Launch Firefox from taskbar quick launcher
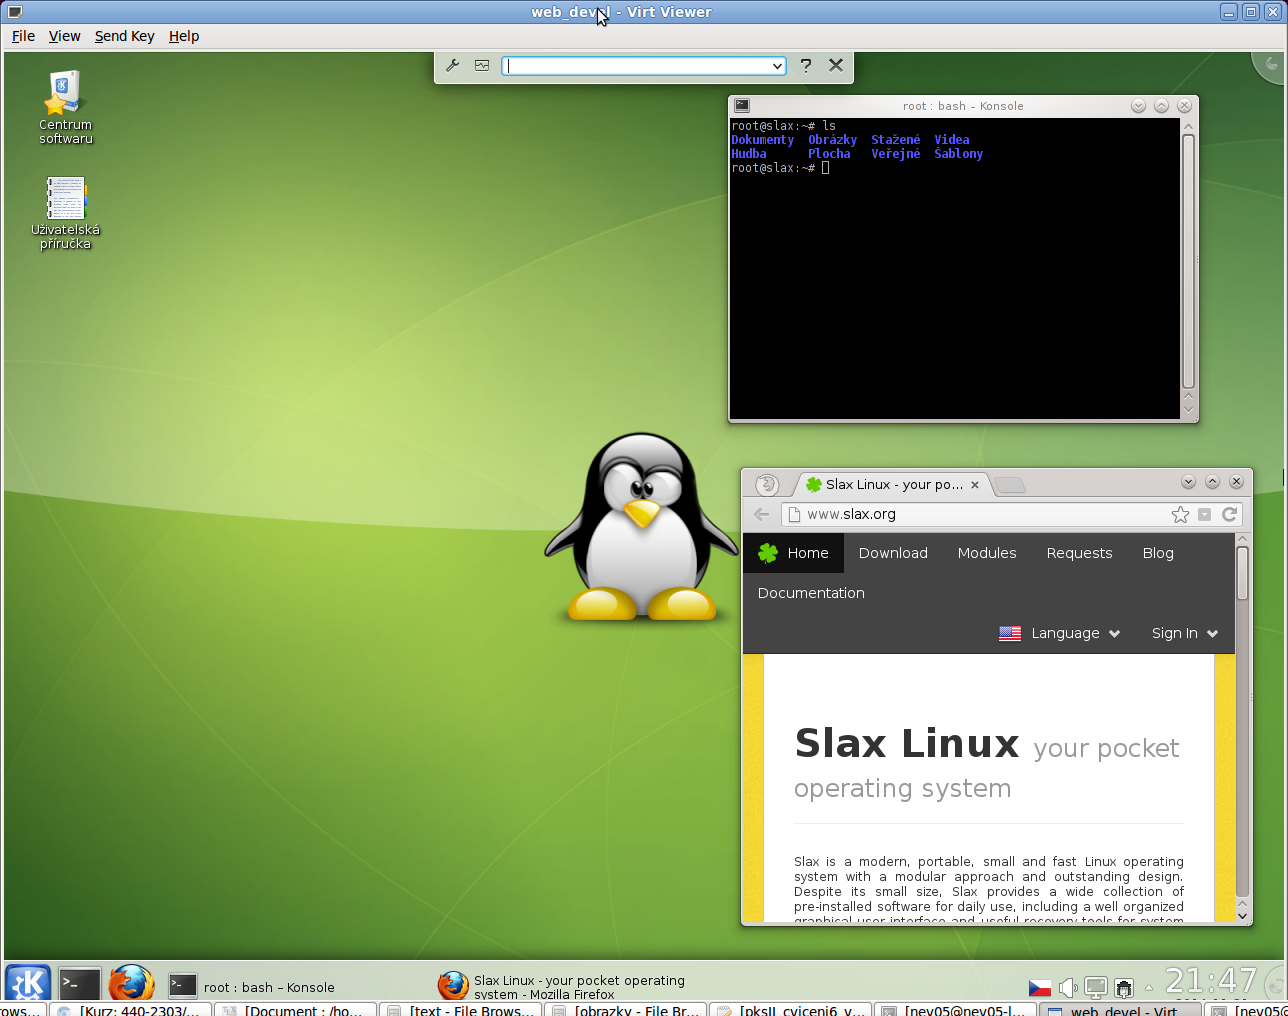Screen dimensions: 1288x1016 [131, 984]
